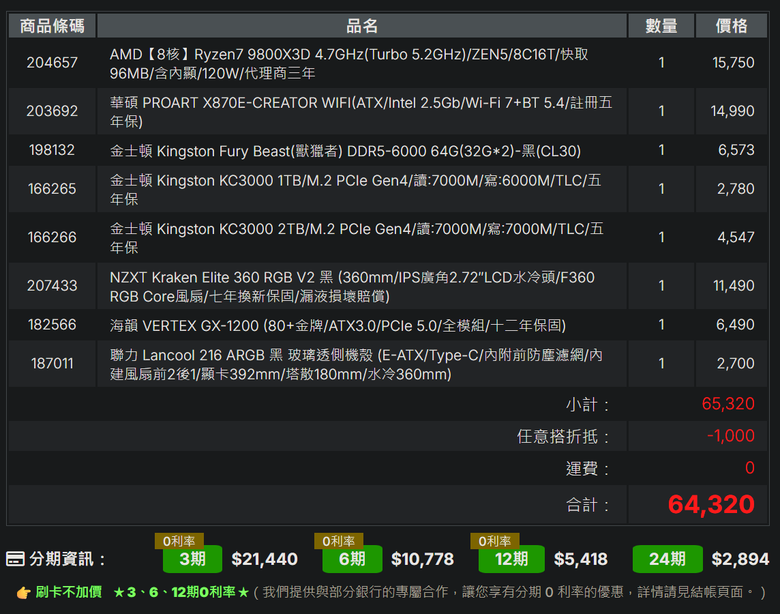Click the Kingston KC3000 1TB product name
The width and height of the screenshot is (780, 614).
(355, 190)
